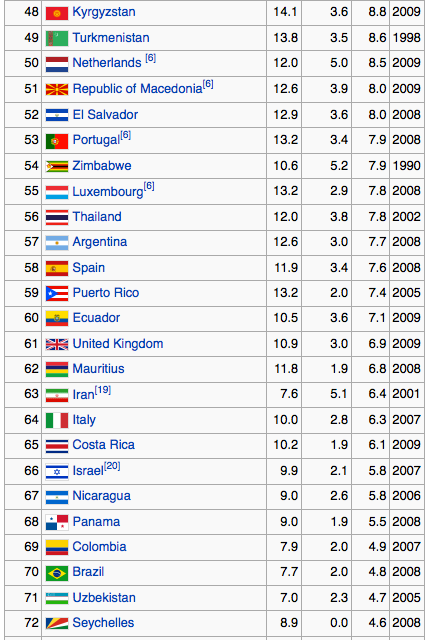Image resolution: width=428 pixels, height=640 pixels.
Task: Click the Panama flag icon
Action: pos(57,522)
